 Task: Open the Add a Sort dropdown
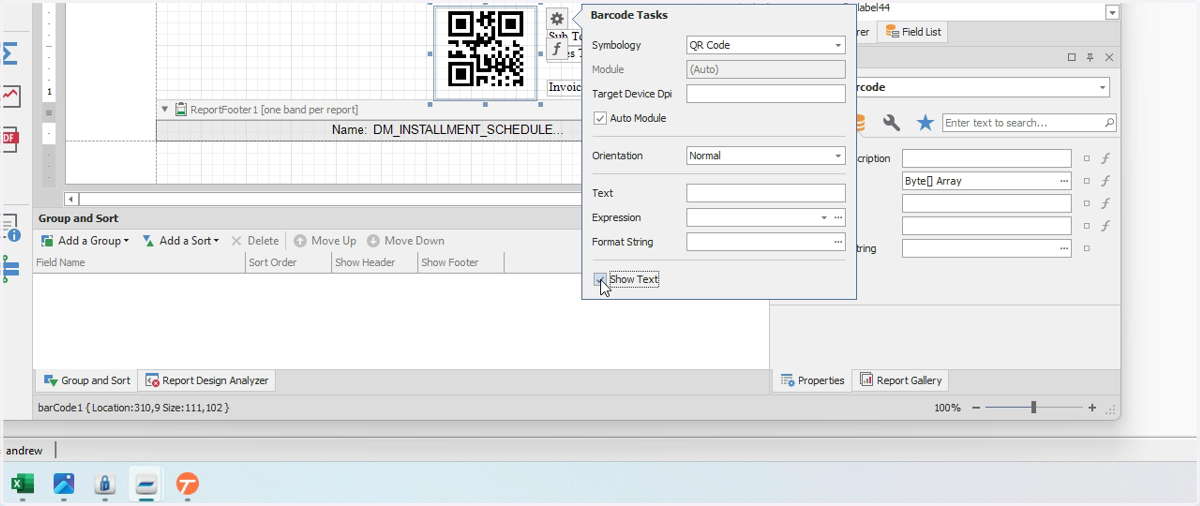click(x=180, y=241)
